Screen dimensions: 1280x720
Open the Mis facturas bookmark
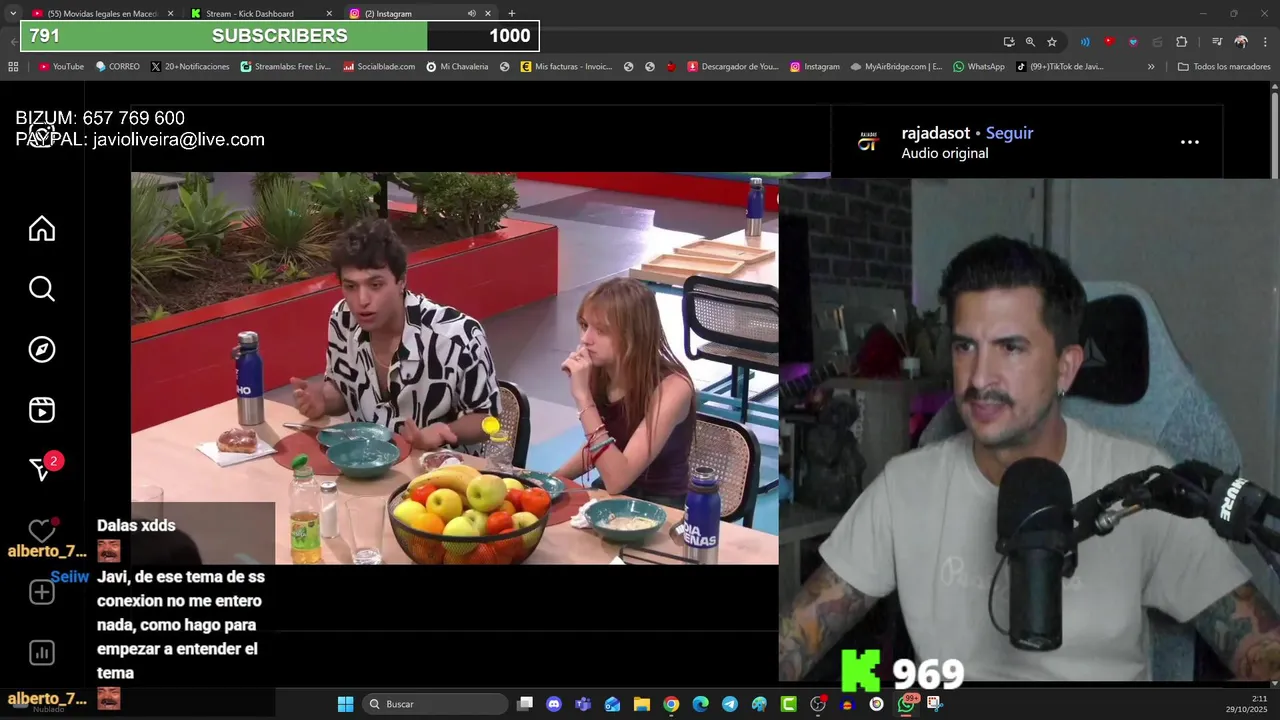pos(566,67)
